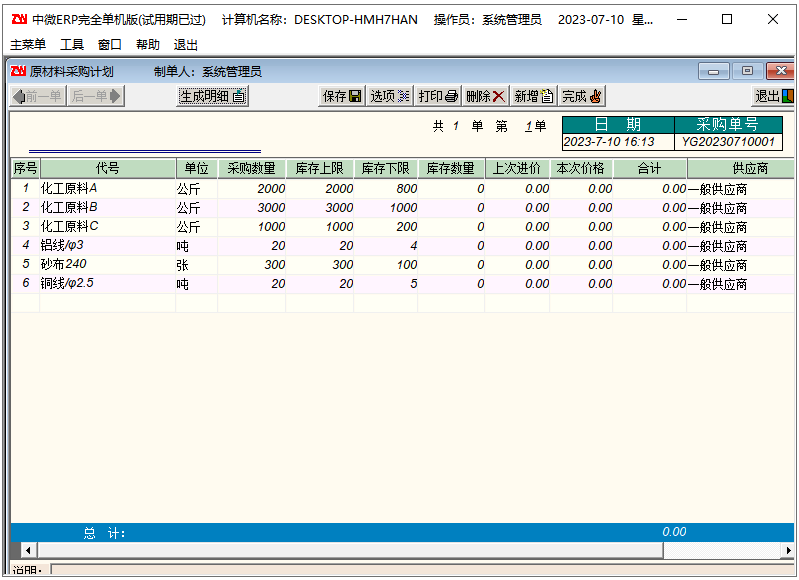Click 本次价格 0.00 for 化工原料C
Image resolution: width=799 pixels, height=580 pixels.
(581, 226)
